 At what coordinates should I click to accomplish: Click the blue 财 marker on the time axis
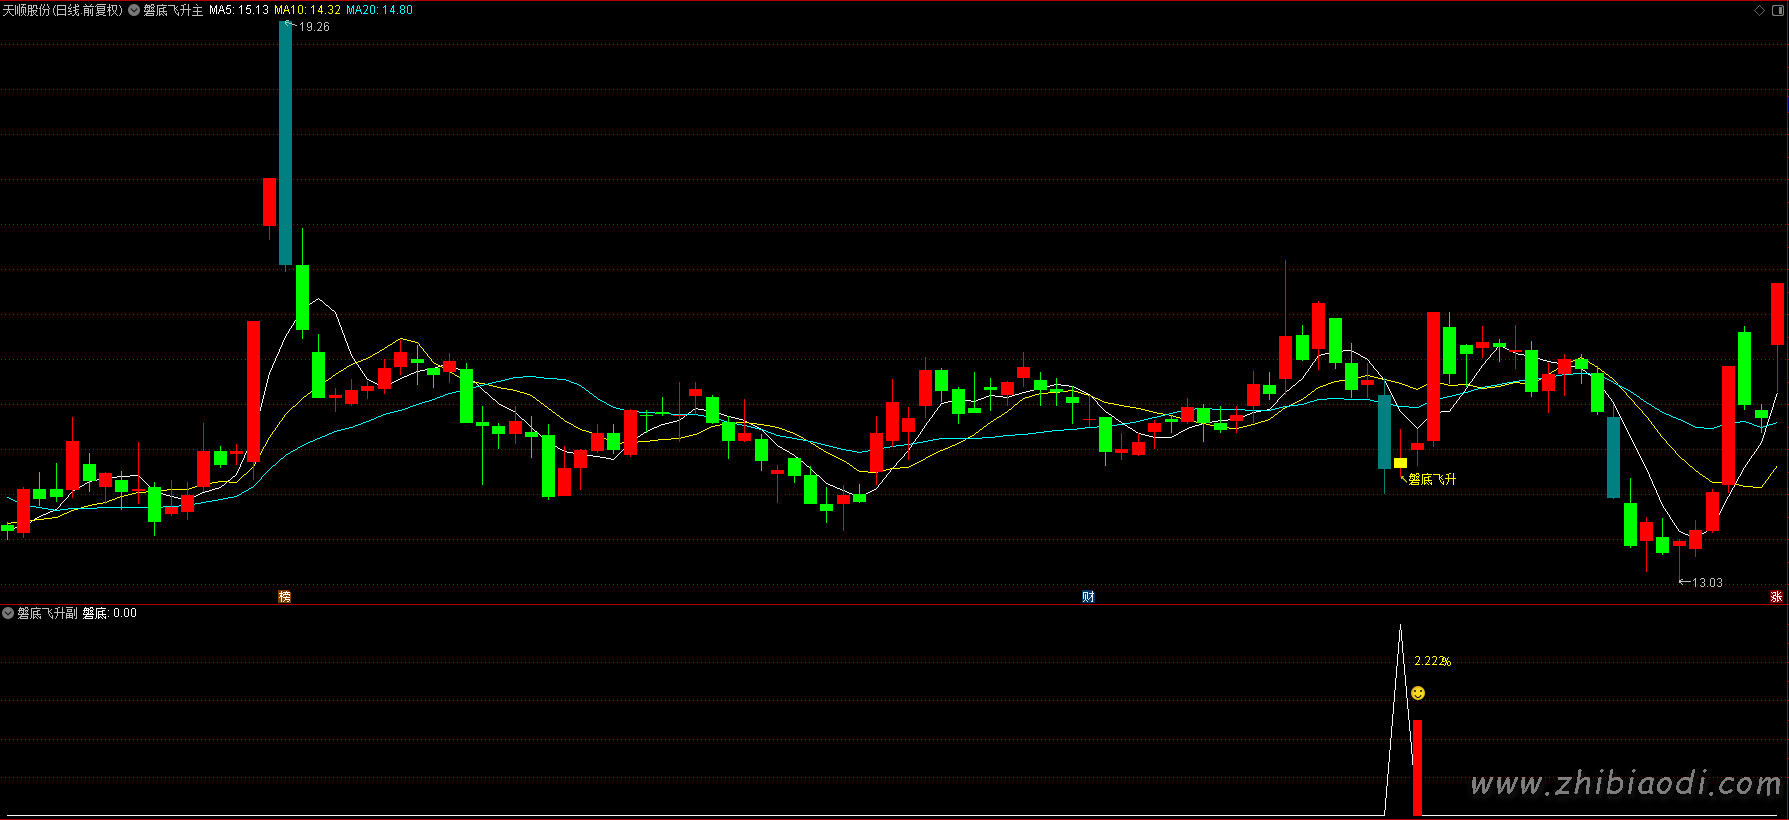(1088, 597)
